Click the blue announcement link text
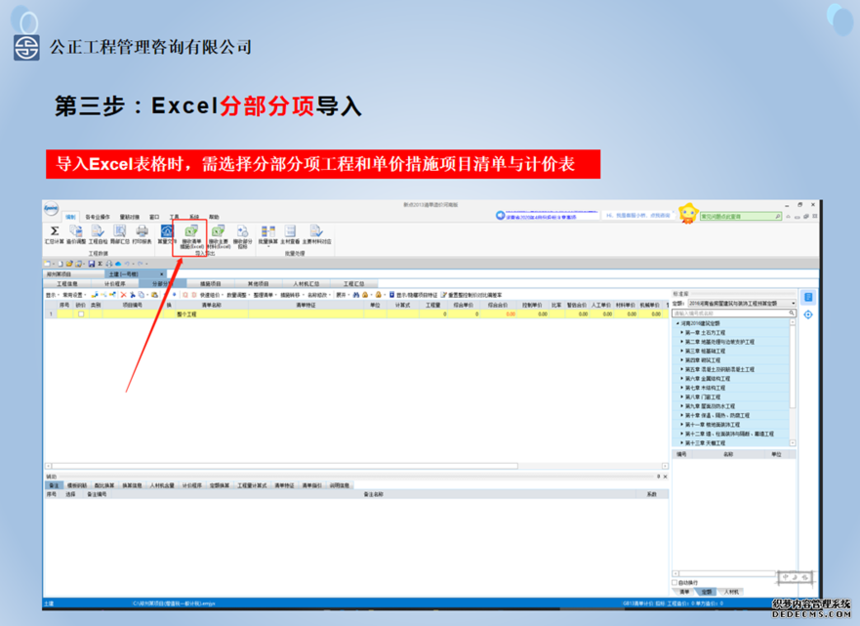Image resolution: width=860 pixels, height=626 pixels. 541,217
